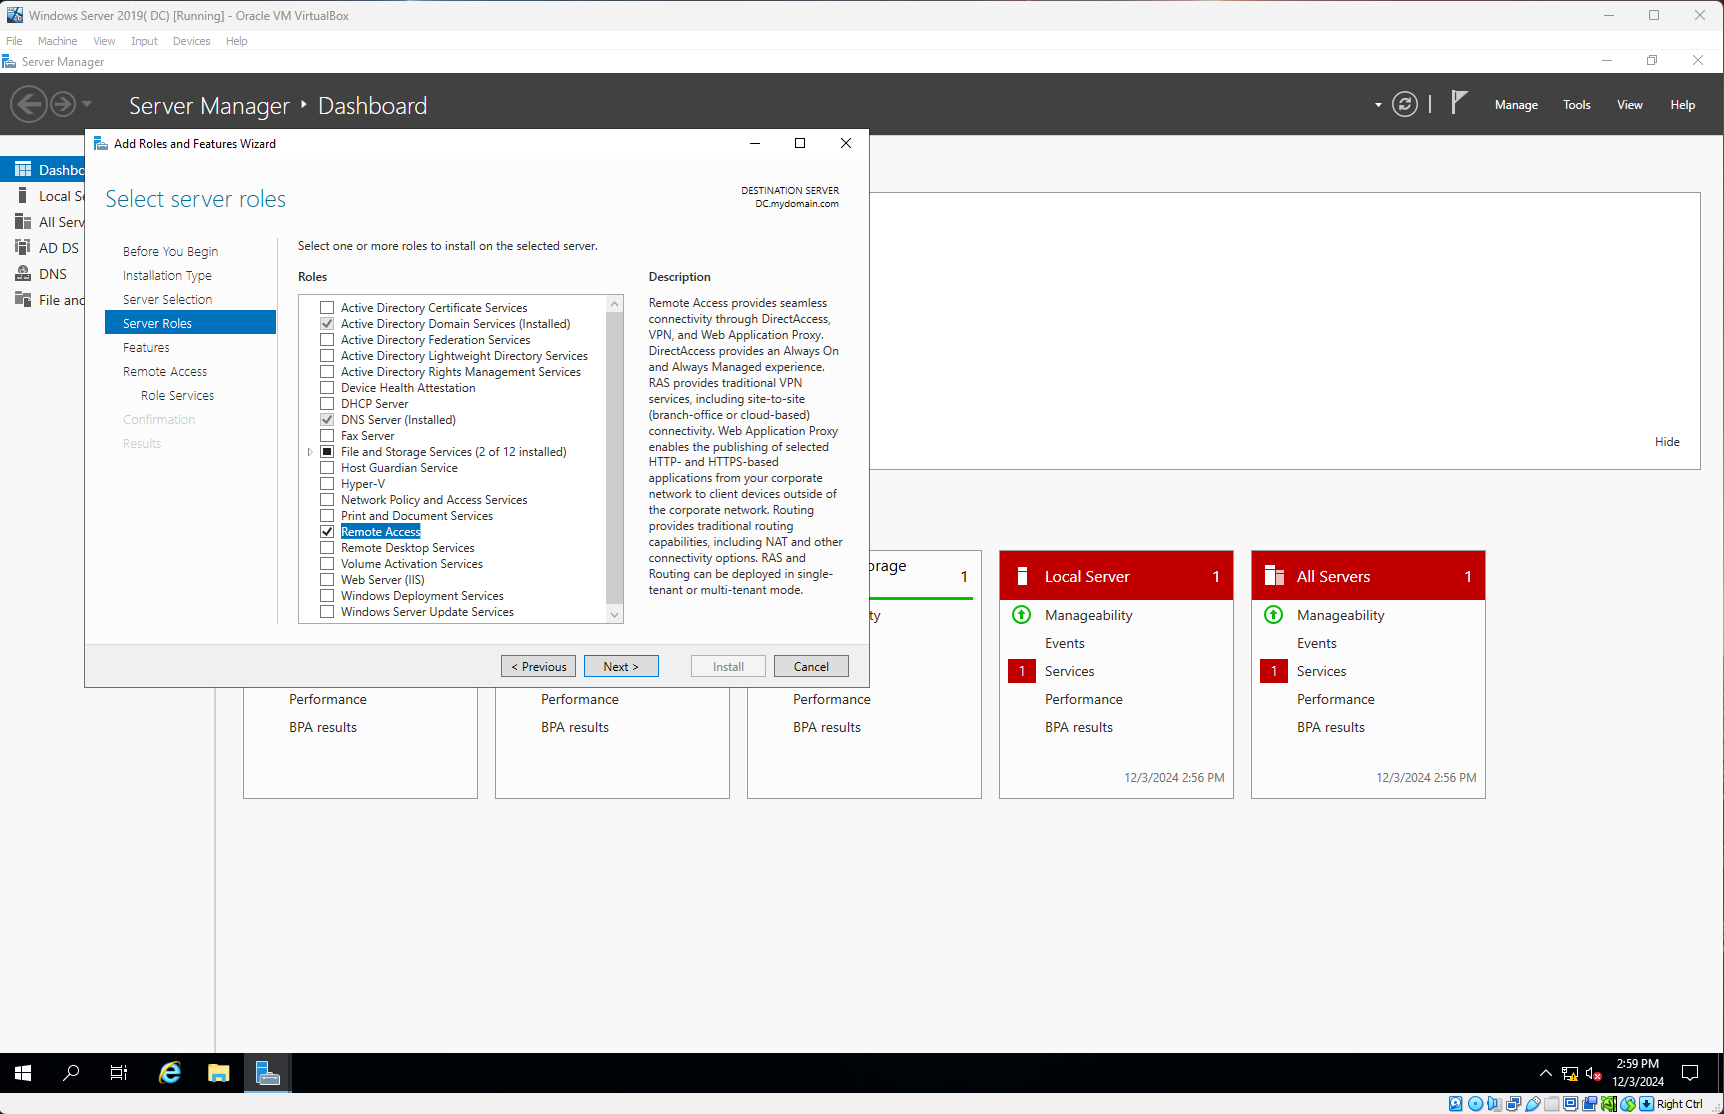The height and width of the screenshot is (1114, 1724).
Task: Click the All Servers tile header icon
Action: tap(1274, 576)
